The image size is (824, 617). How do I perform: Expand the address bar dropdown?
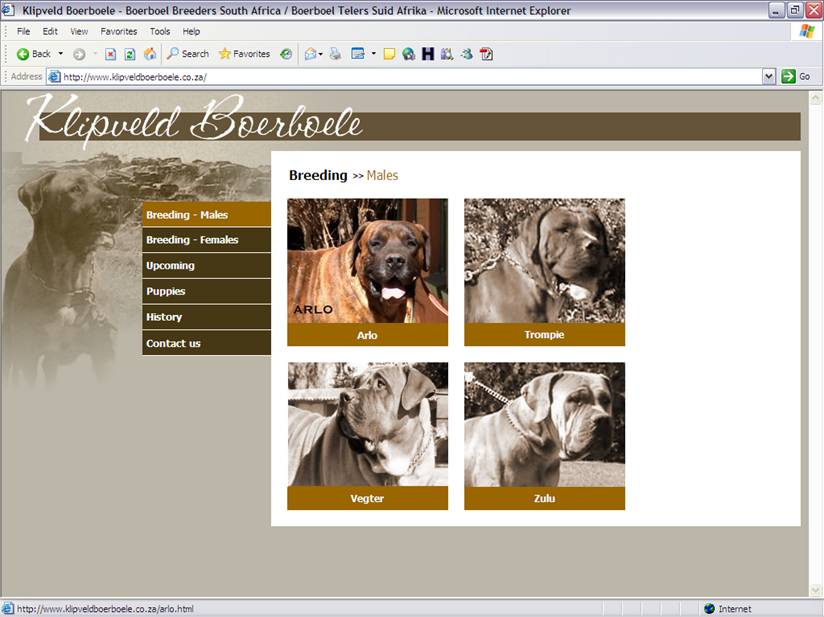tap(768, 77)
